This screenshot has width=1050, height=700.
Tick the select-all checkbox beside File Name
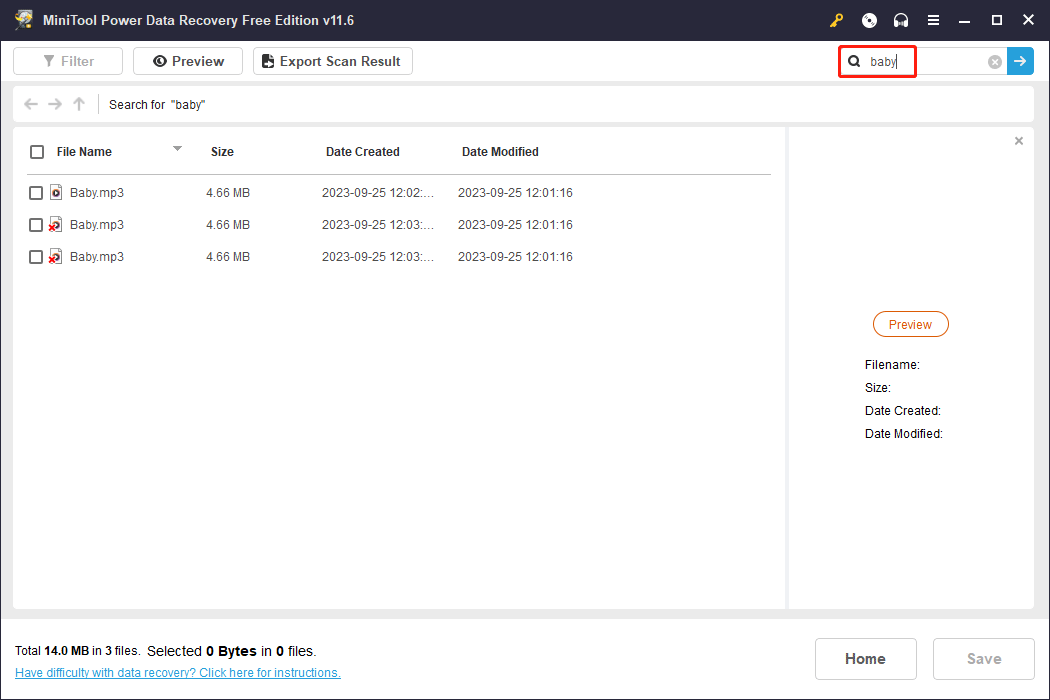(37, 152)
